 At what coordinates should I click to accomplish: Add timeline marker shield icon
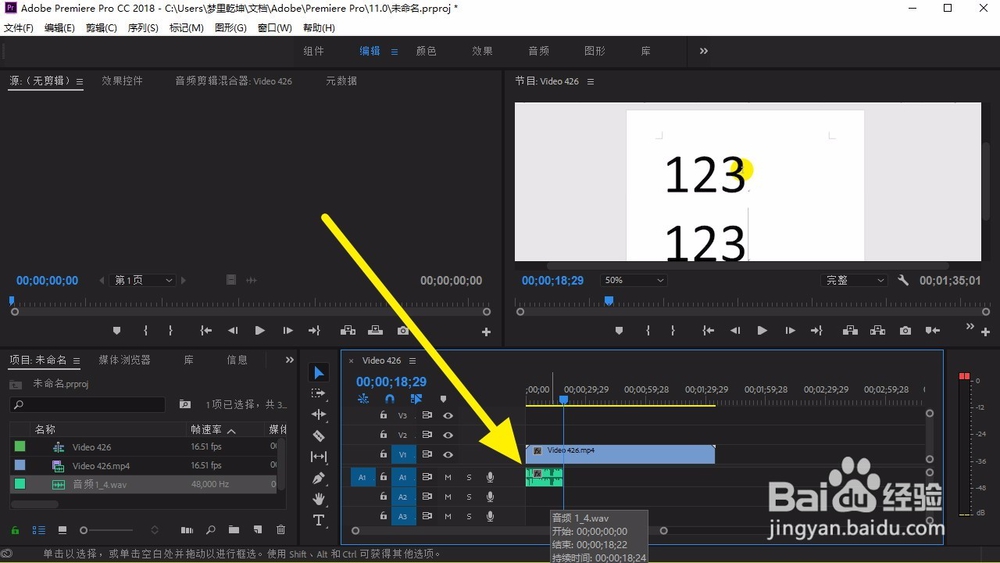pyautogui.click(x=443, y=399)
